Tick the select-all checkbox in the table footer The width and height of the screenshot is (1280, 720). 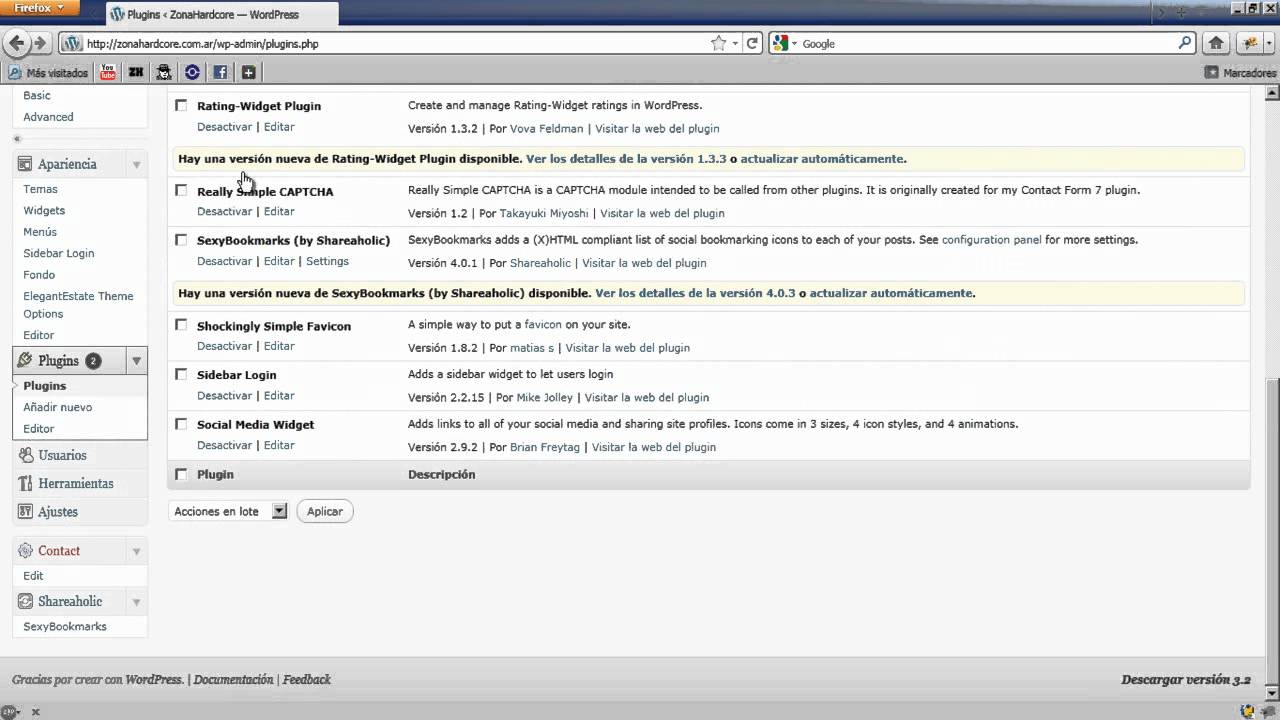coord(181,474)
